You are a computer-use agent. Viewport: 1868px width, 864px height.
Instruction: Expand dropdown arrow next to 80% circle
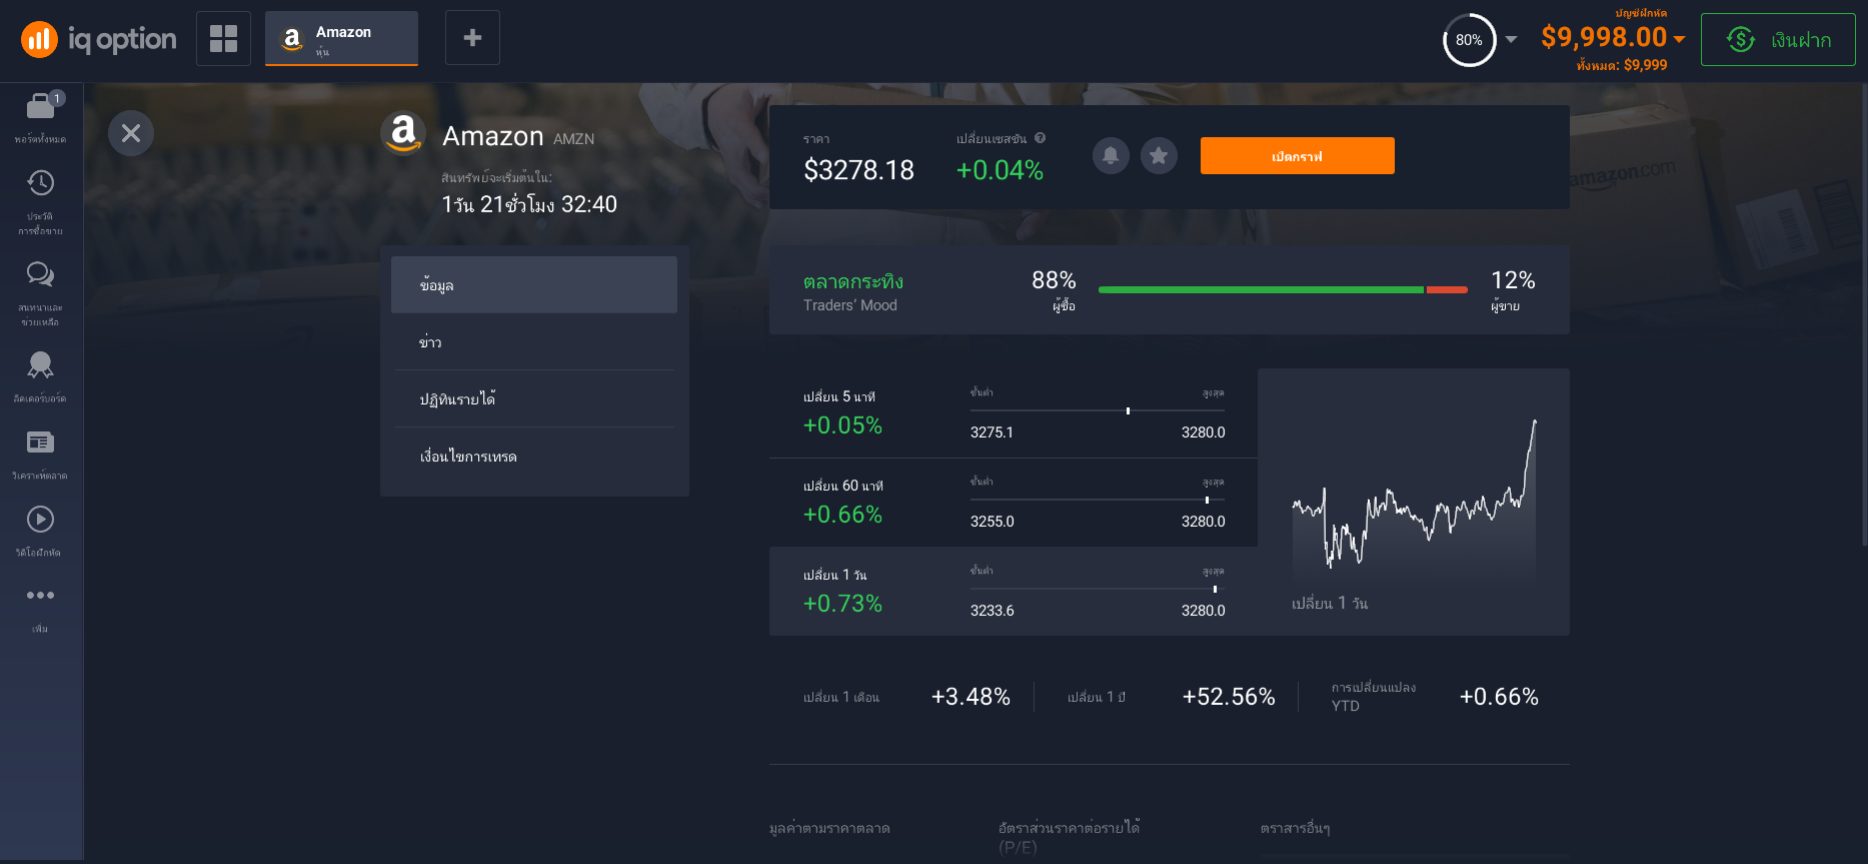coord(1511,40)
